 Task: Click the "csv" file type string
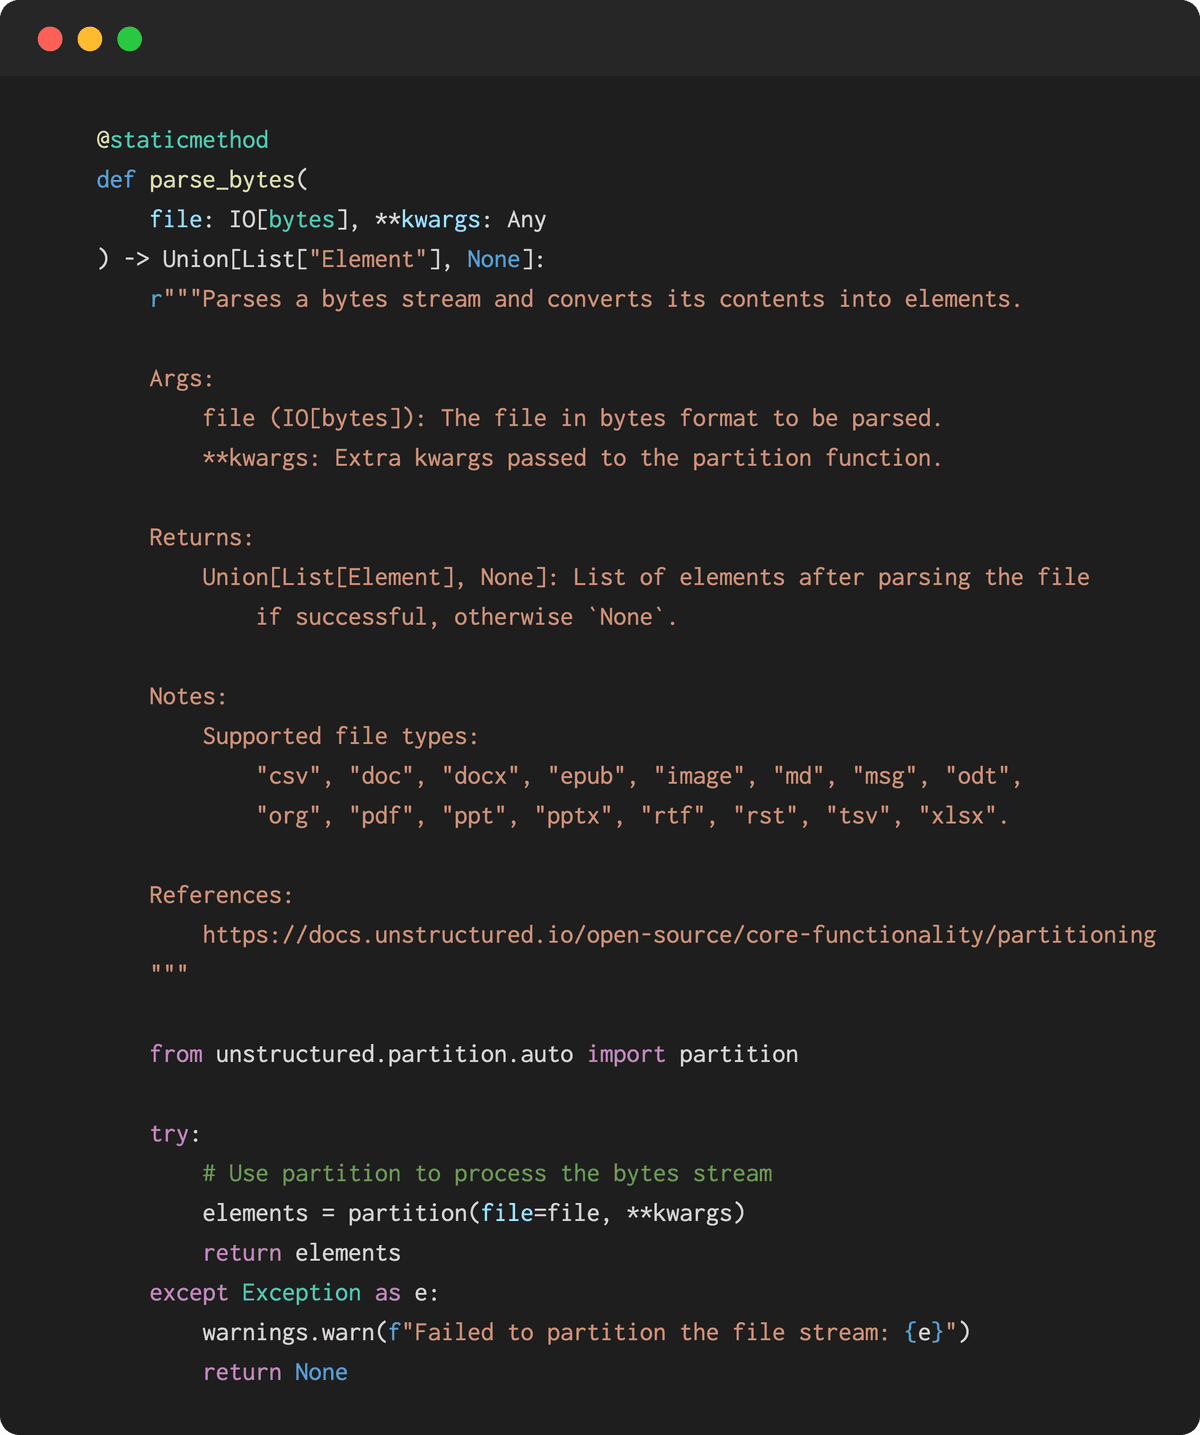289,776
